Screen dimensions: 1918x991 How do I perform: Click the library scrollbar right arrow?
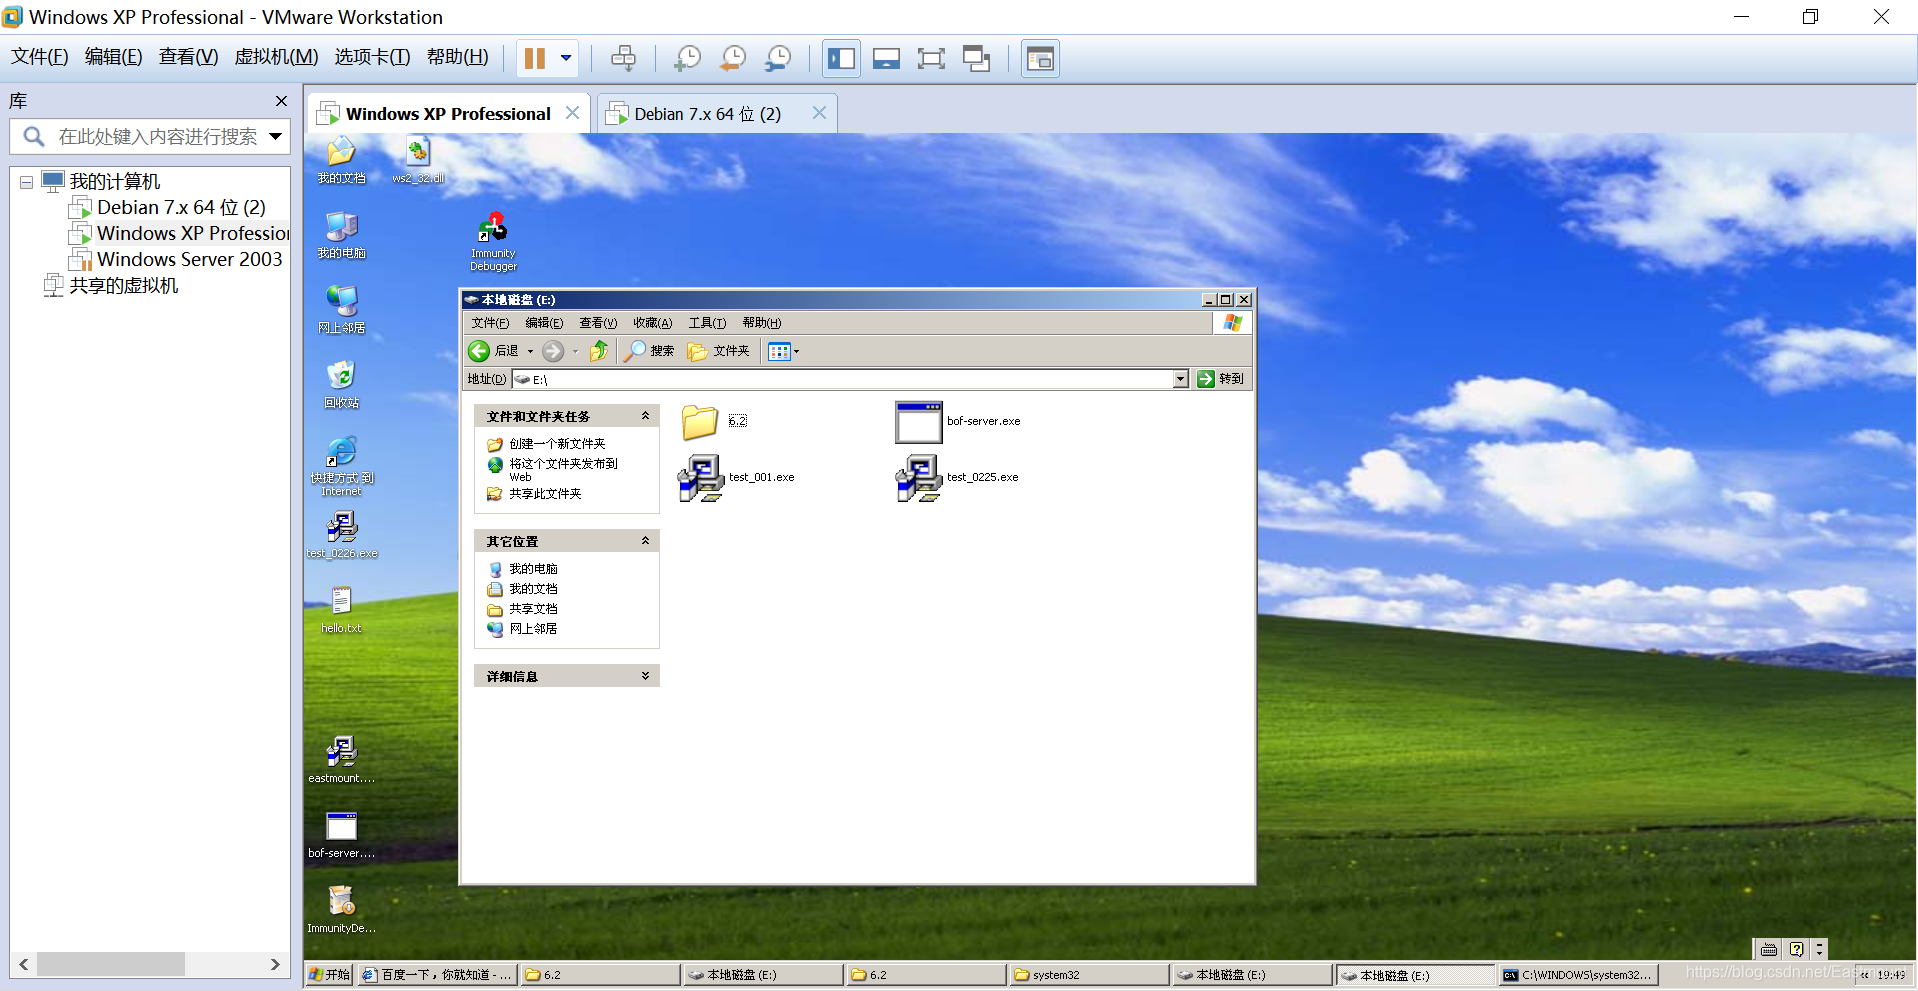(x=275, y=964)
